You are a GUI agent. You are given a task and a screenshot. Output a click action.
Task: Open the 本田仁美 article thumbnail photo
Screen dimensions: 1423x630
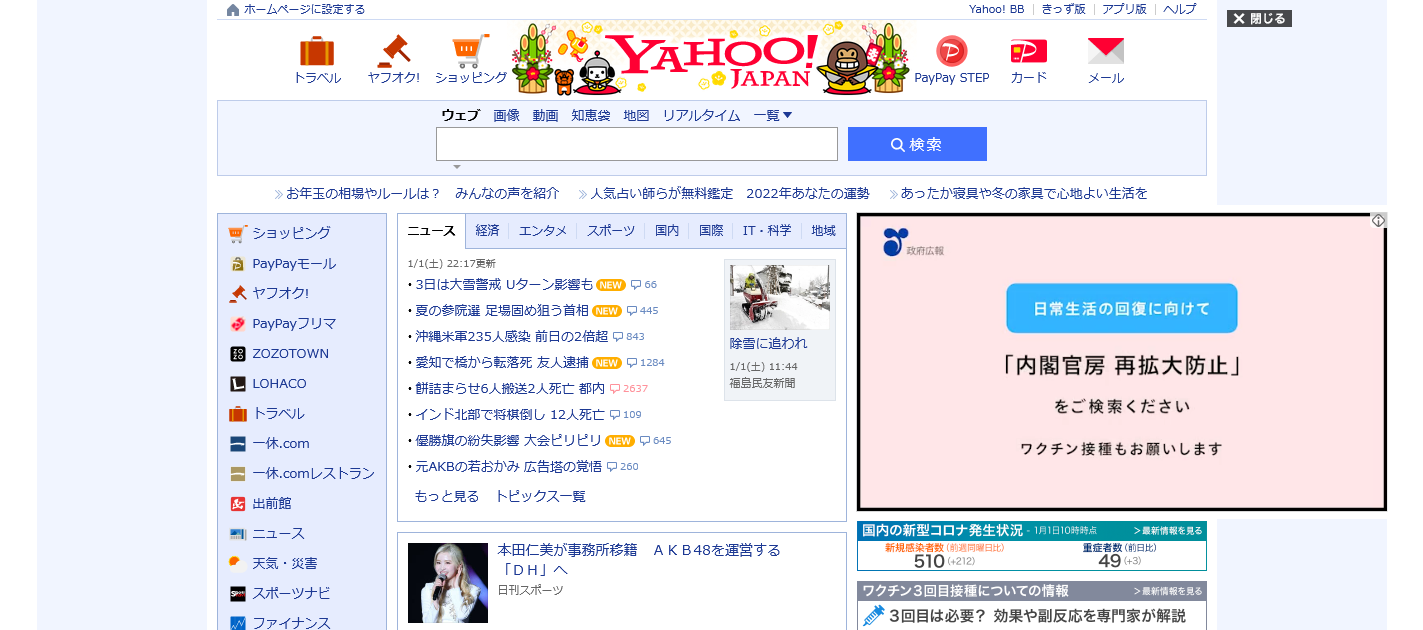[448, 583]
